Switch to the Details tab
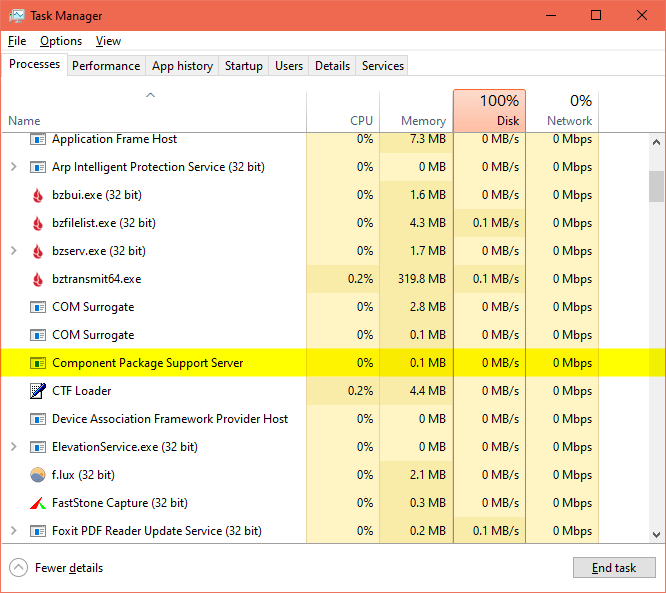The image size is (666, 593). point(333,66)
